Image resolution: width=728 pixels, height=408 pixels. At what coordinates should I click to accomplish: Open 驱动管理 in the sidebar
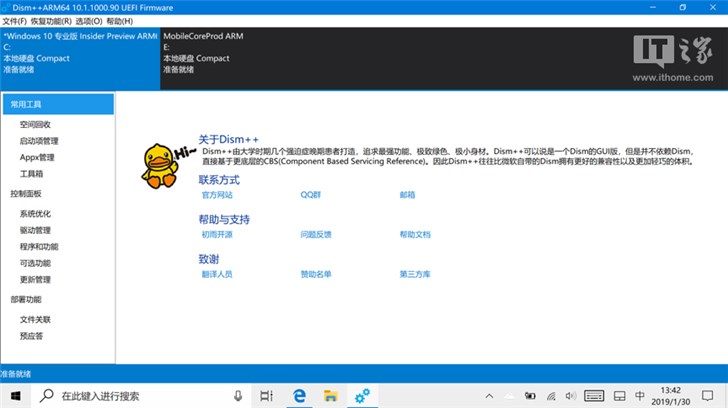35,230
